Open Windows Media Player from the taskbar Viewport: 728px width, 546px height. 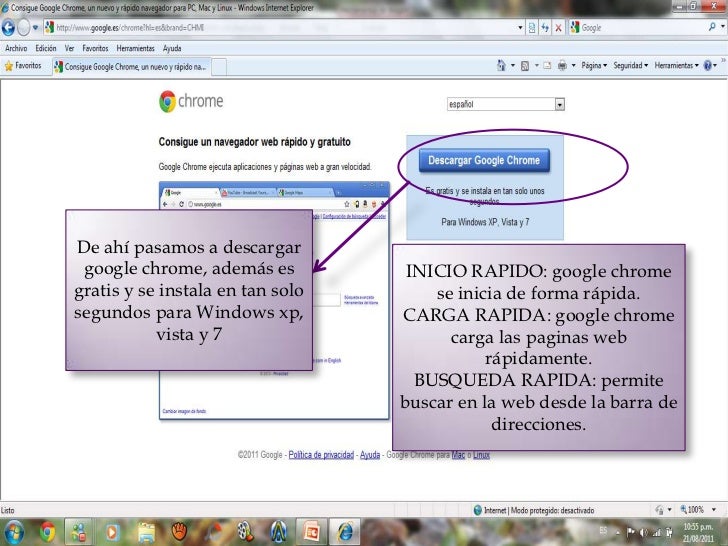[112, 532]
